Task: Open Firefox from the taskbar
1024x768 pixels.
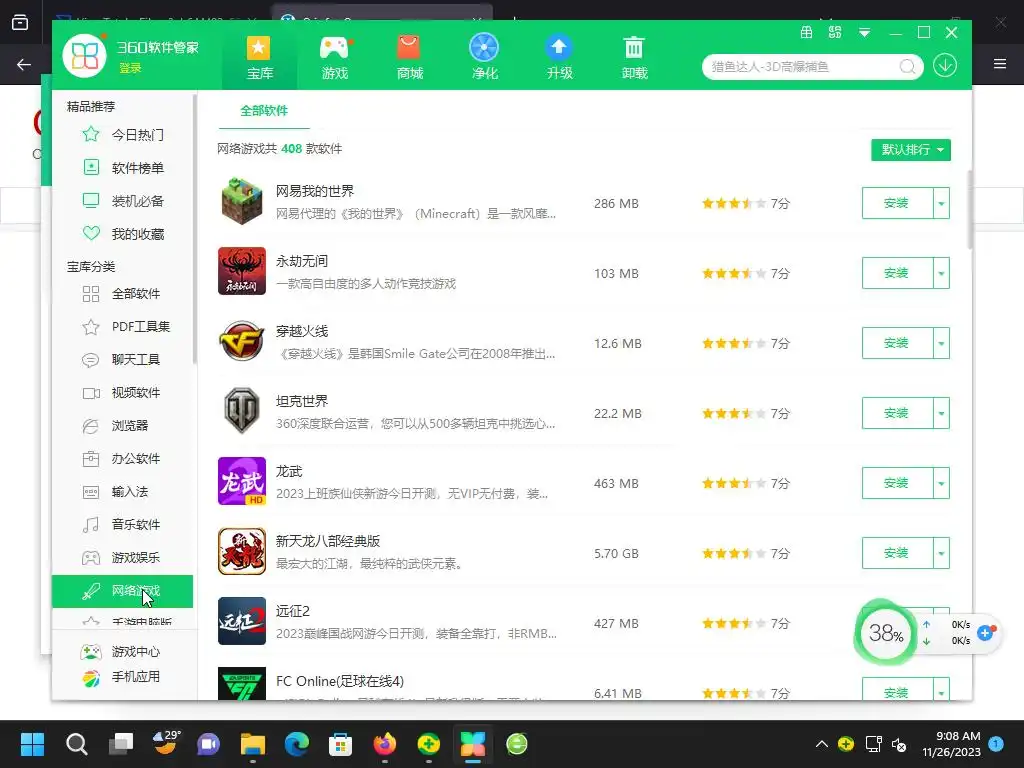Action: (385, 744)
